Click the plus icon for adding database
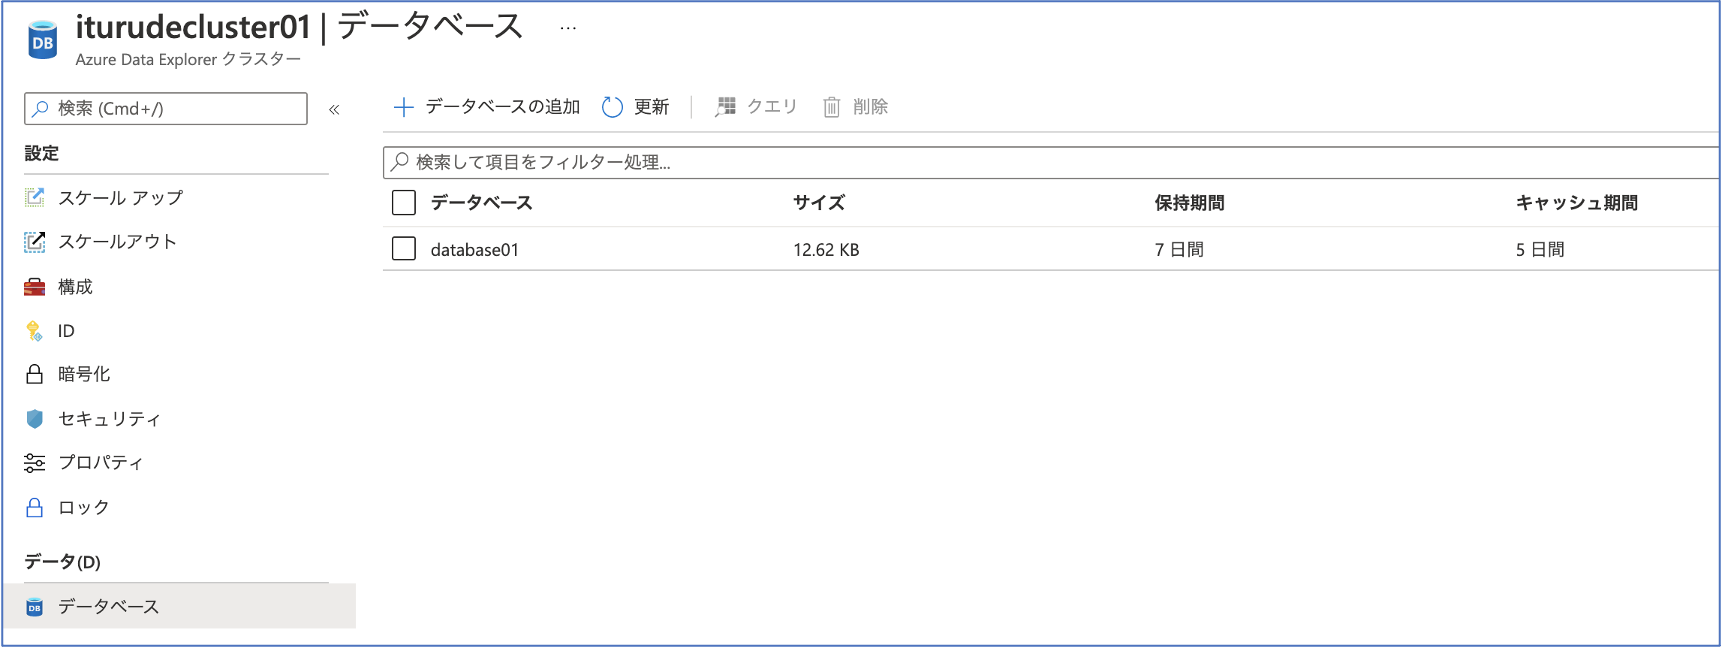This screenshot has width=1722, height=648. (x=404, y=107)
